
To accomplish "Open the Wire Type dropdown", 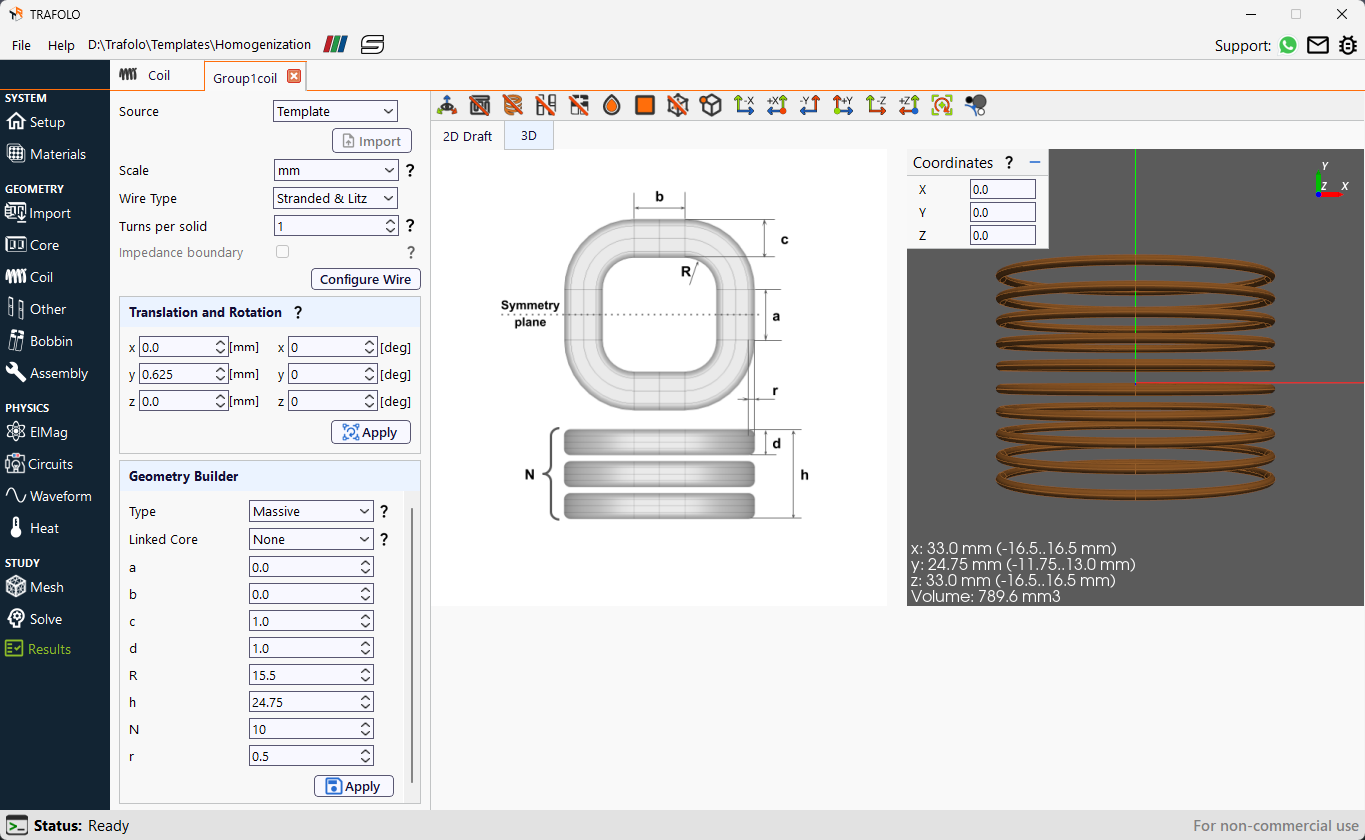I will coord(335,198).
